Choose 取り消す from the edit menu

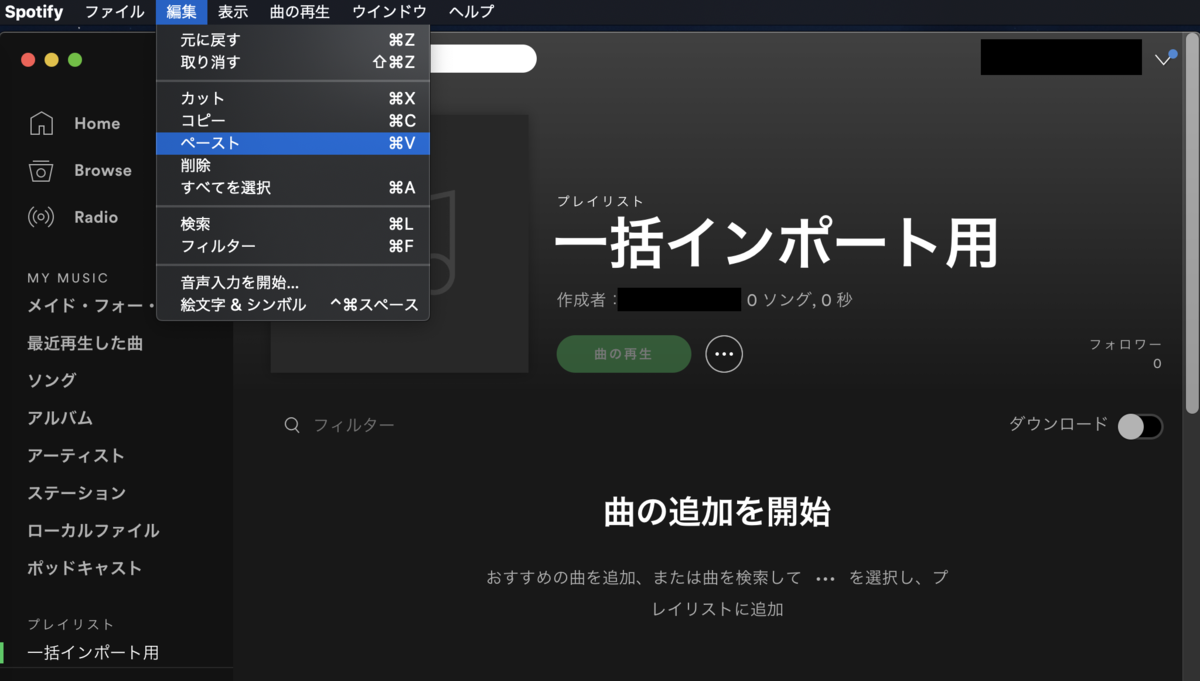coord(293,62)
